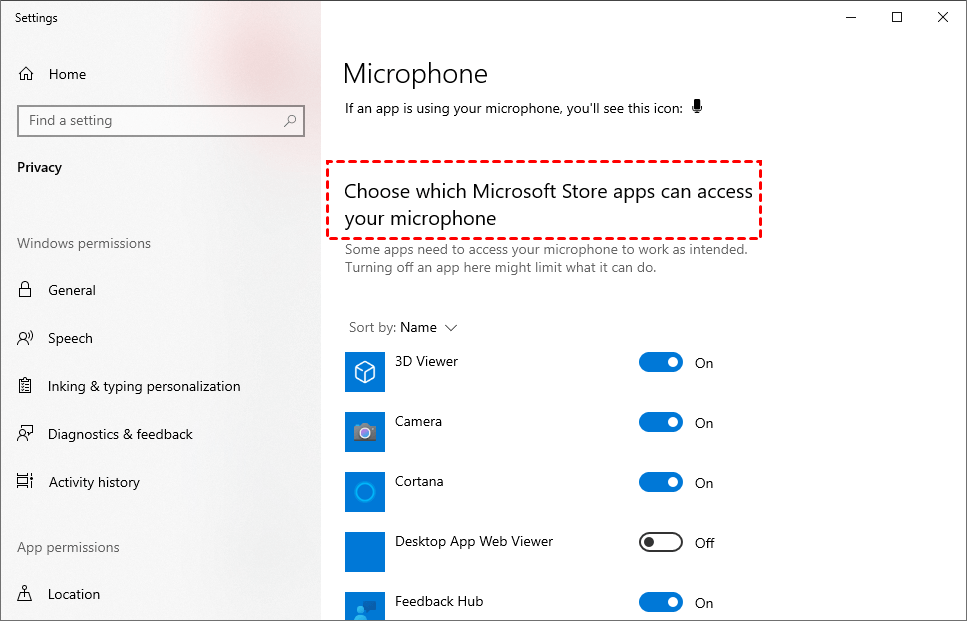
Task: Click the Speech icon in sidebar
Action: [x=26, y=338]
